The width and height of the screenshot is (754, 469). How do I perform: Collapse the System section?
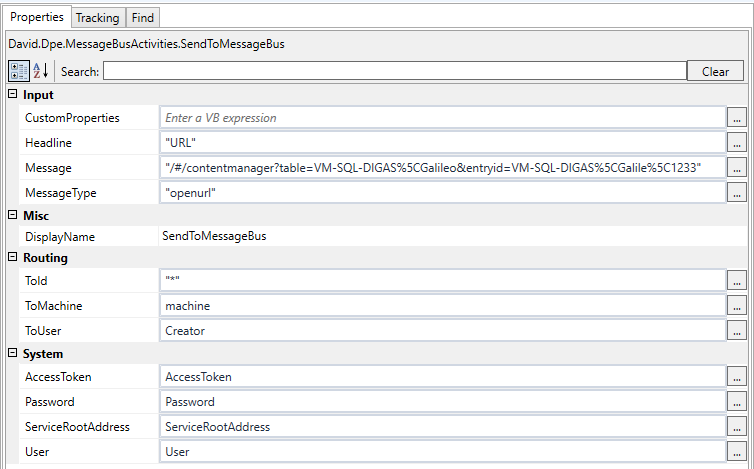coord(12,354)
